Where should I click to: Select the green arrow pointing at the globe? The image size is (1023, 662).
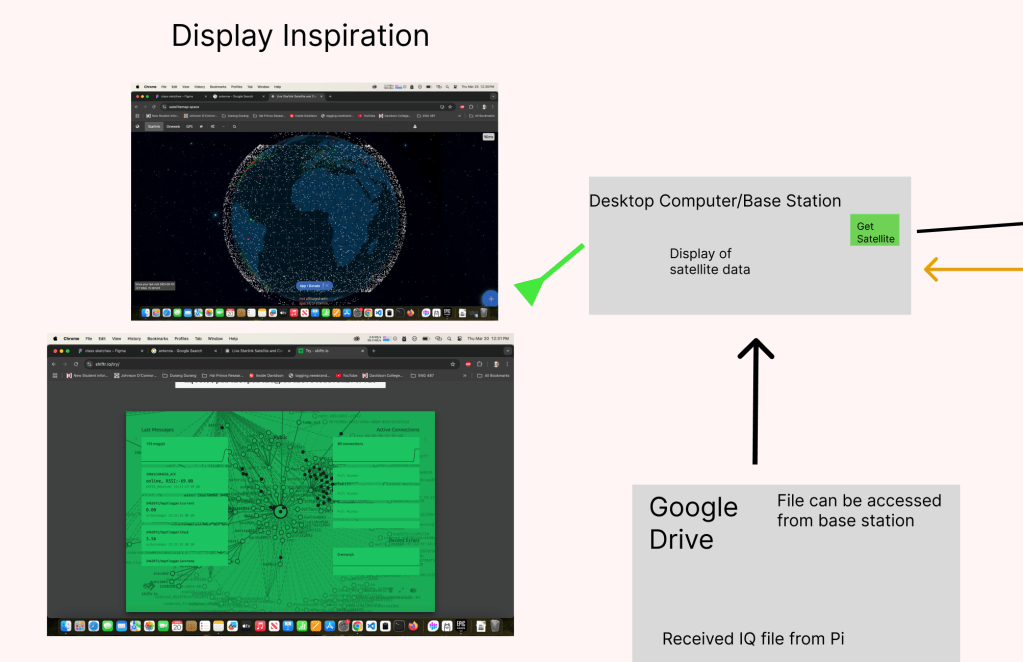548,271
